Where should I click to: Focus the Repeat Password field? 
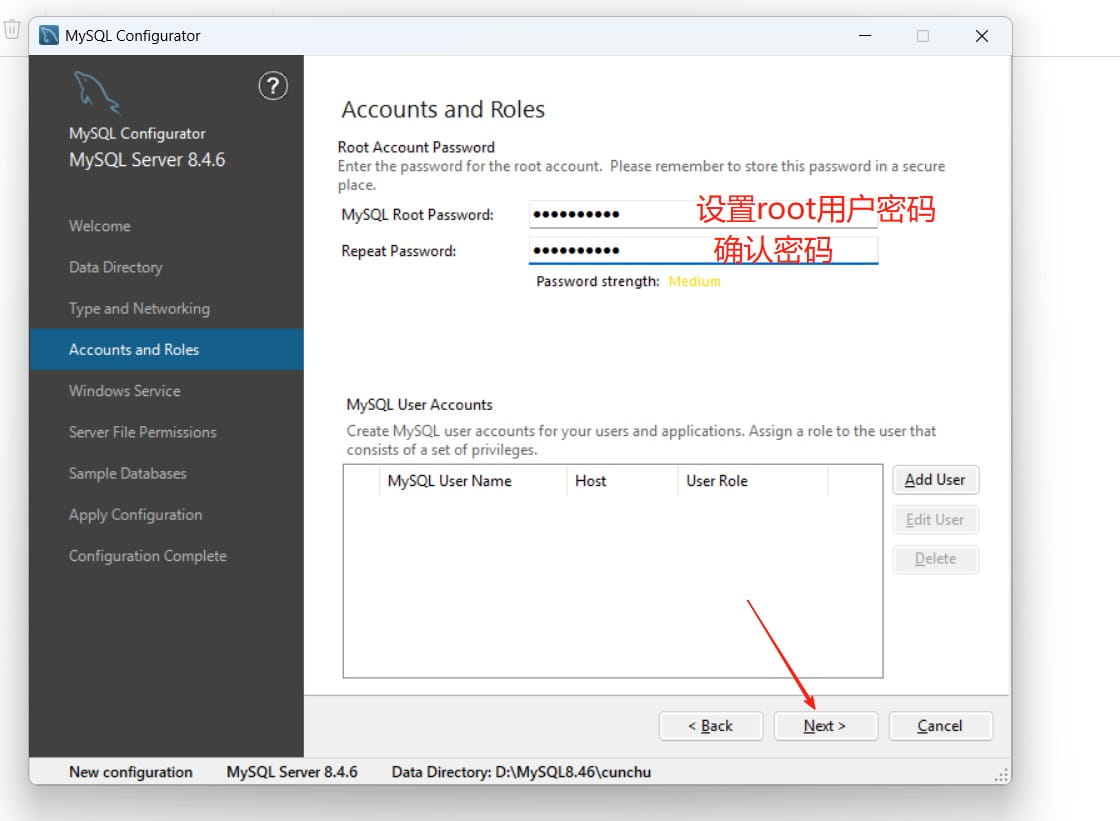click(703, 250)
